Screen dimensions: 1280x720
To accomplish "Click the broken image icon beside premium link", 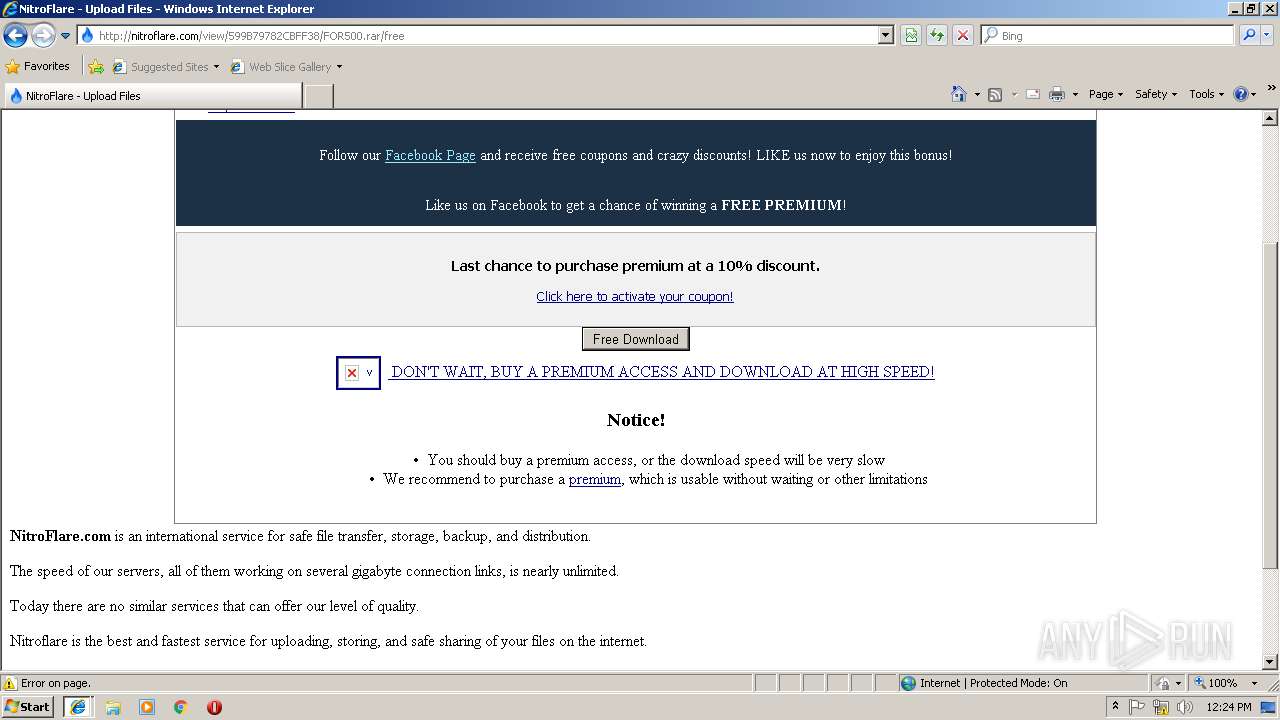I will coord(359,373).
